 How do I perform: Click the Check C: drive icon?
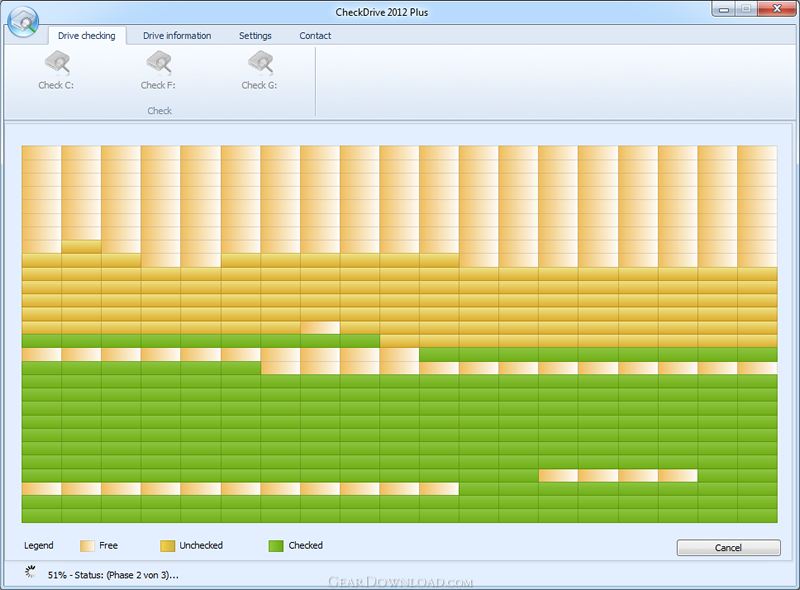click(57, 63)
